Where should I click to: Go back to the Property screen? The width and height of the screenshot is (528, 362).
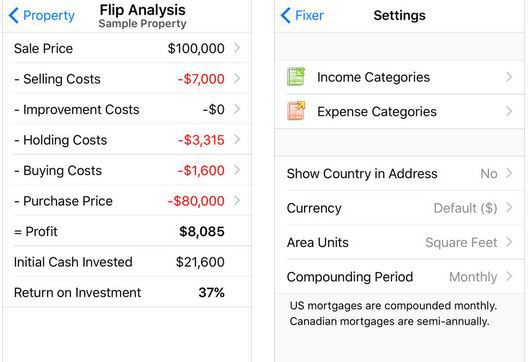point(41,15)
